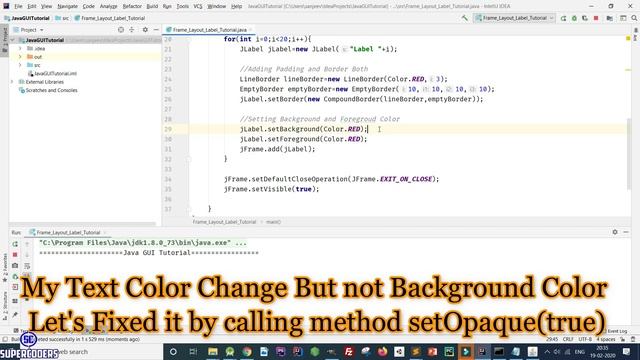
Task: Collapse the JavaGUITutorial root node
Action: pyautogui.click(x=13, y=40)
